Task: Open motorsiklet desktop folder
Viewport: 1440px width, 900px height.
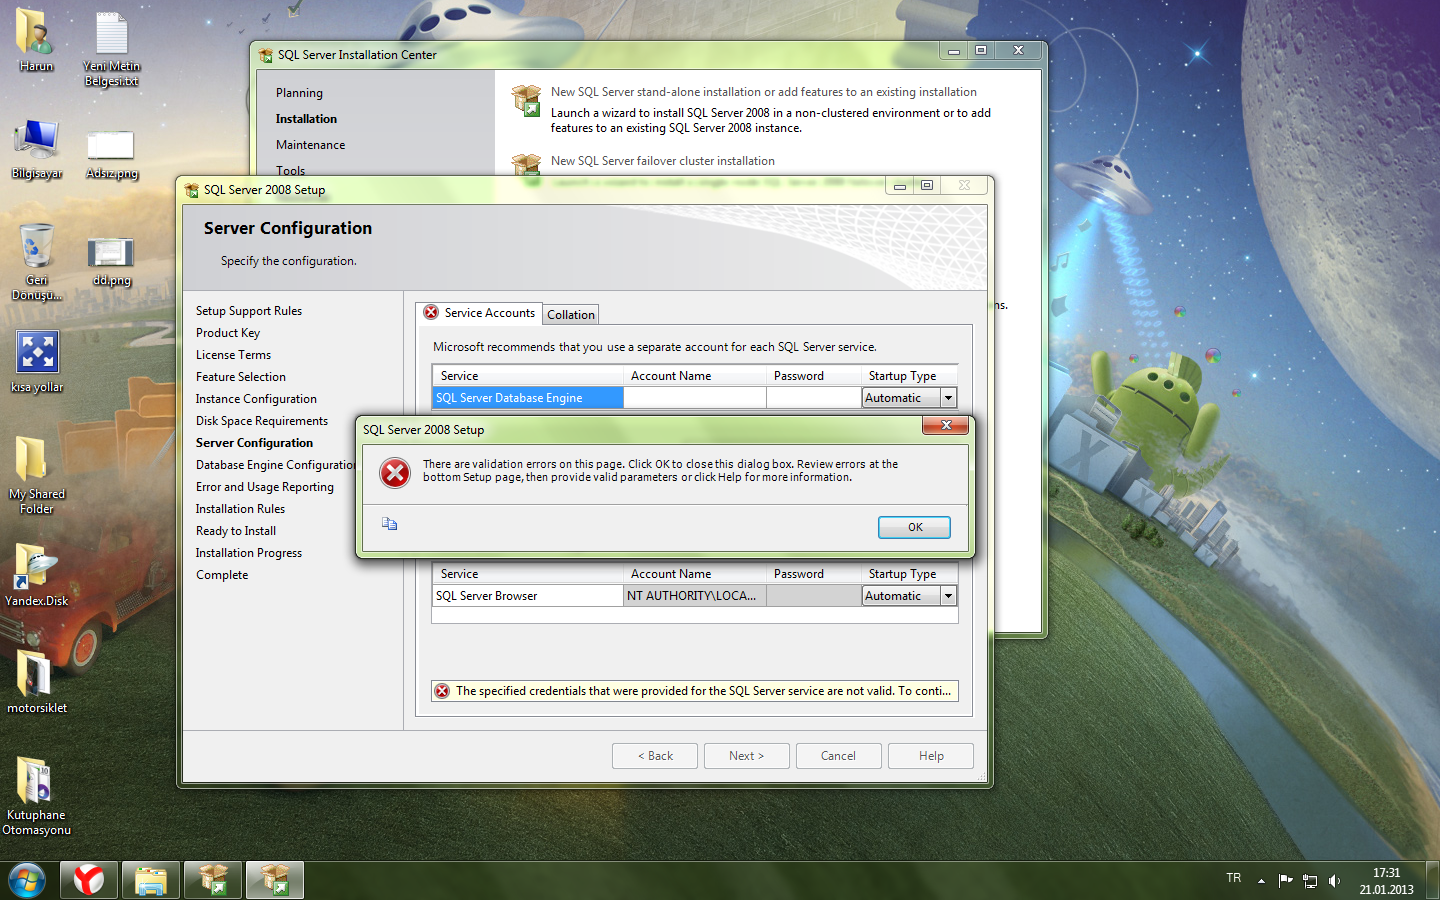Action: click(x=37, y=682)
